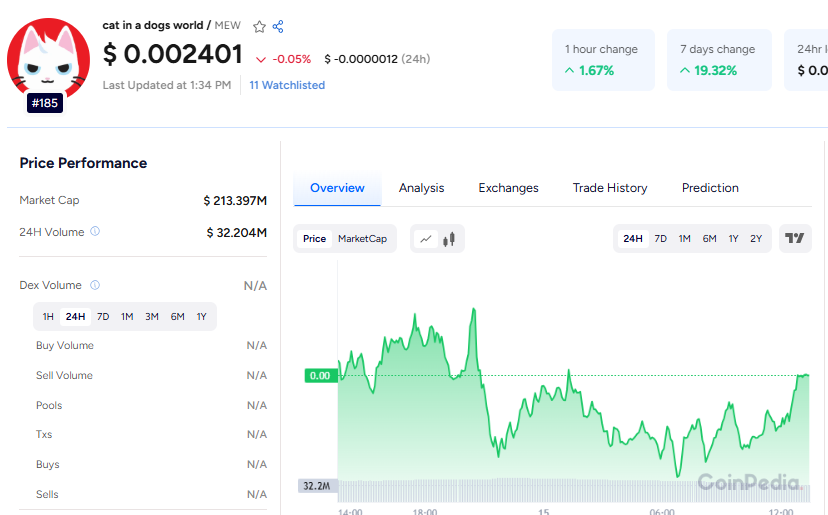Click the 0.00 price marker on chart
The height and width of the screenshot is (515, 828).
click(x=321, y=376)
